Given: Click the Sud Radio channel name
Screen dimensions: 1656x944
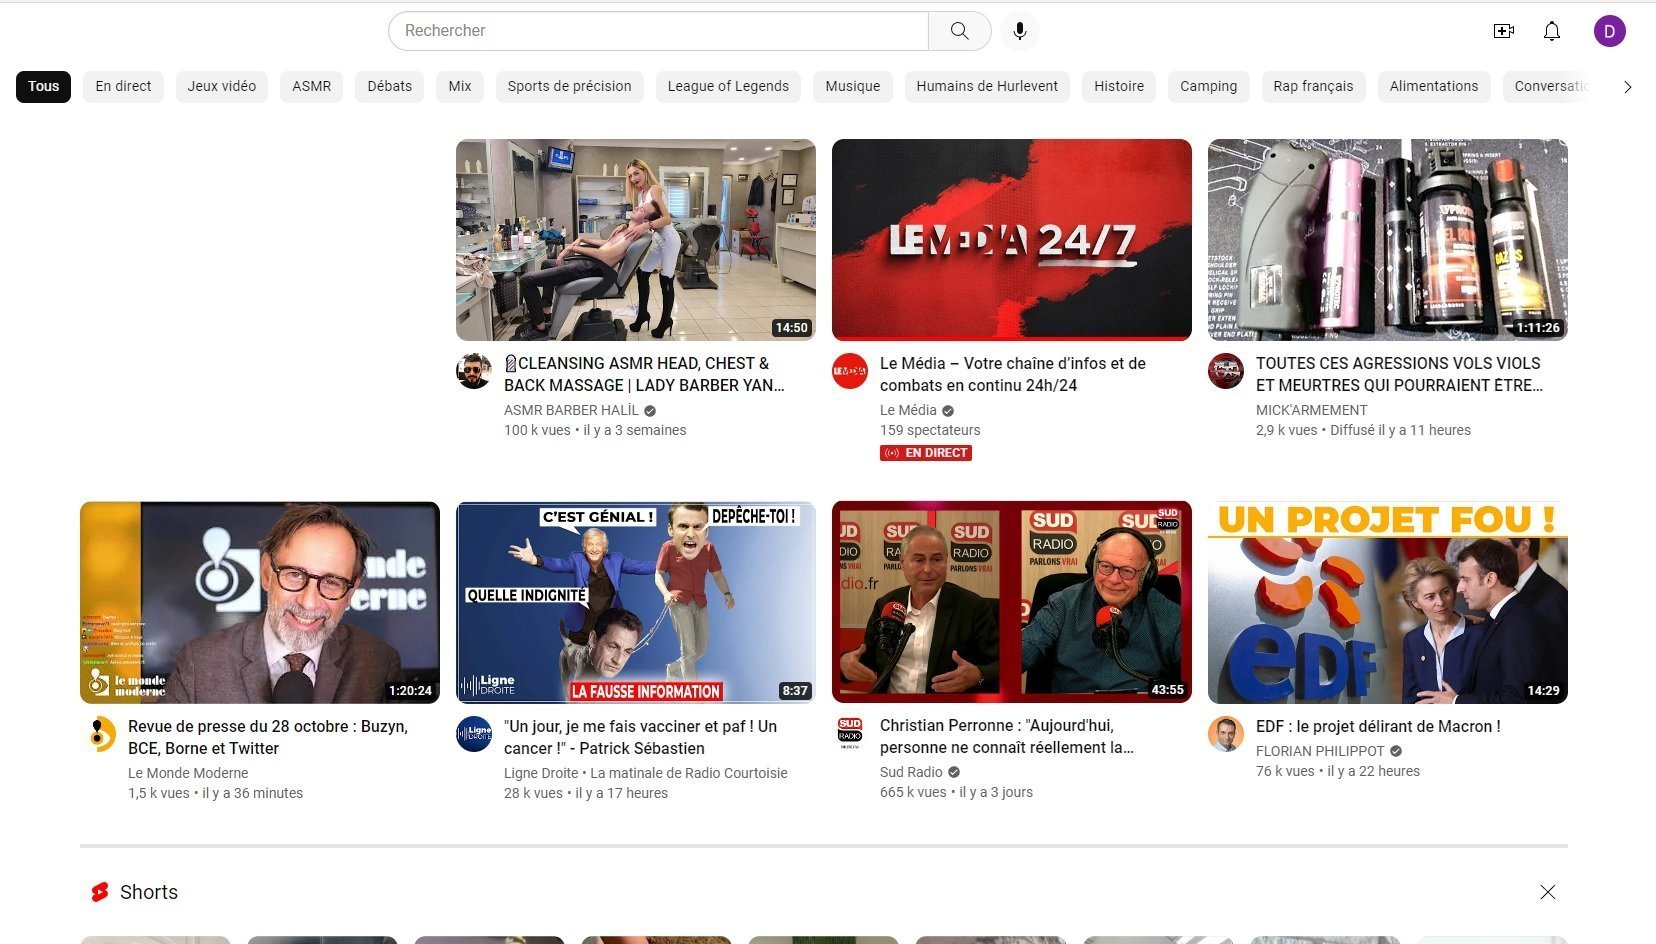Looking at the screenshot, I should (911, 772).
